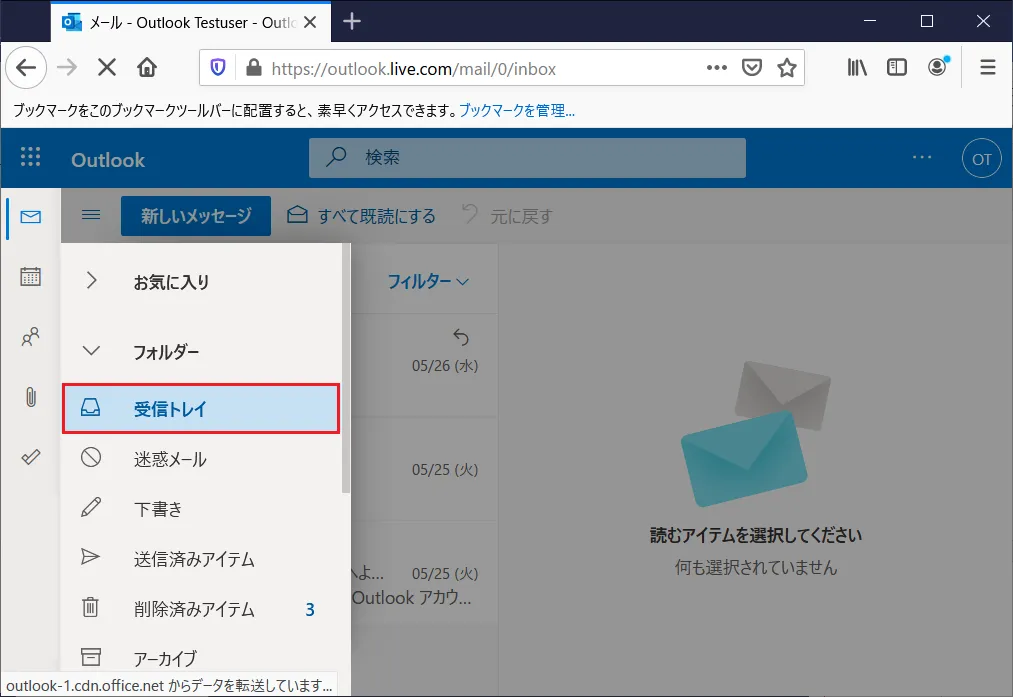Open the 下書き folder
1013x697 pixels.
coord(201,508)
